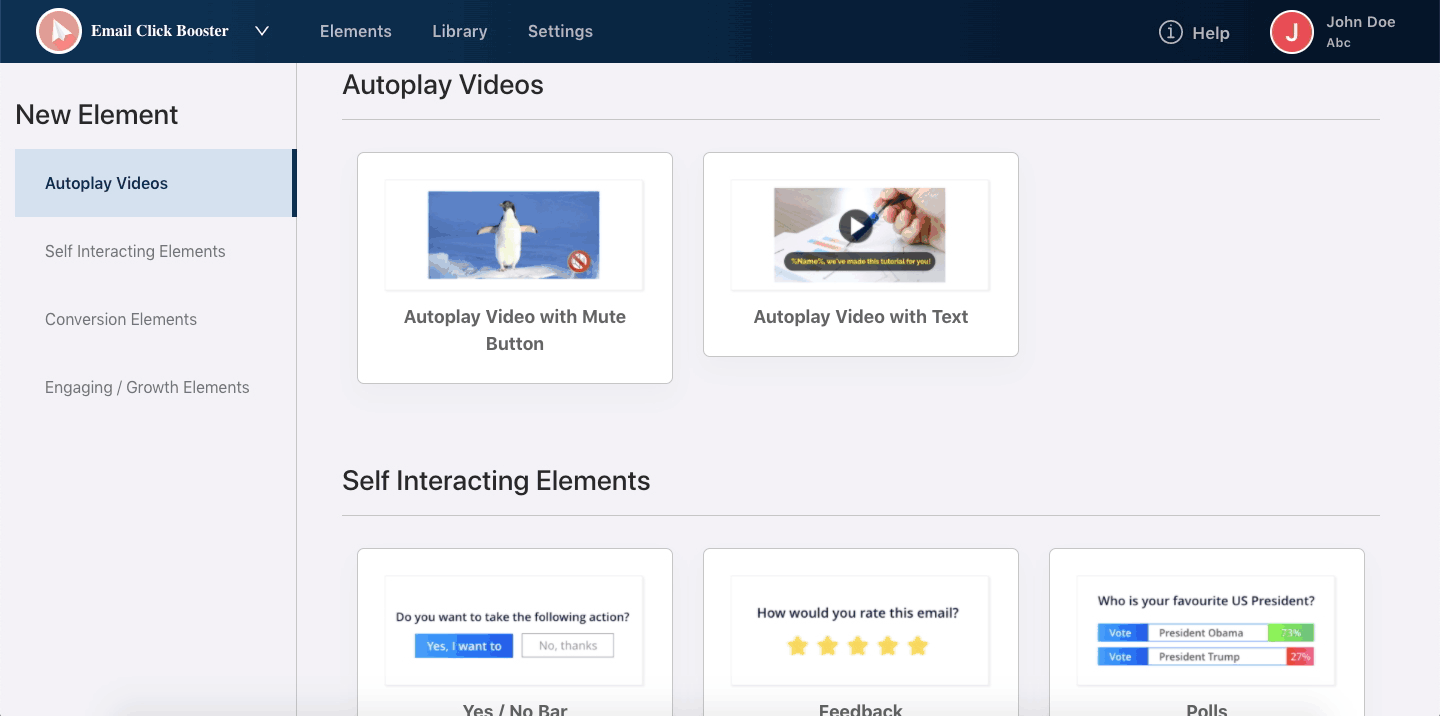Open the John Doe account name
Viewport: 1440px width, 716px height.
pyautogui.click(x=1360, y=22)
